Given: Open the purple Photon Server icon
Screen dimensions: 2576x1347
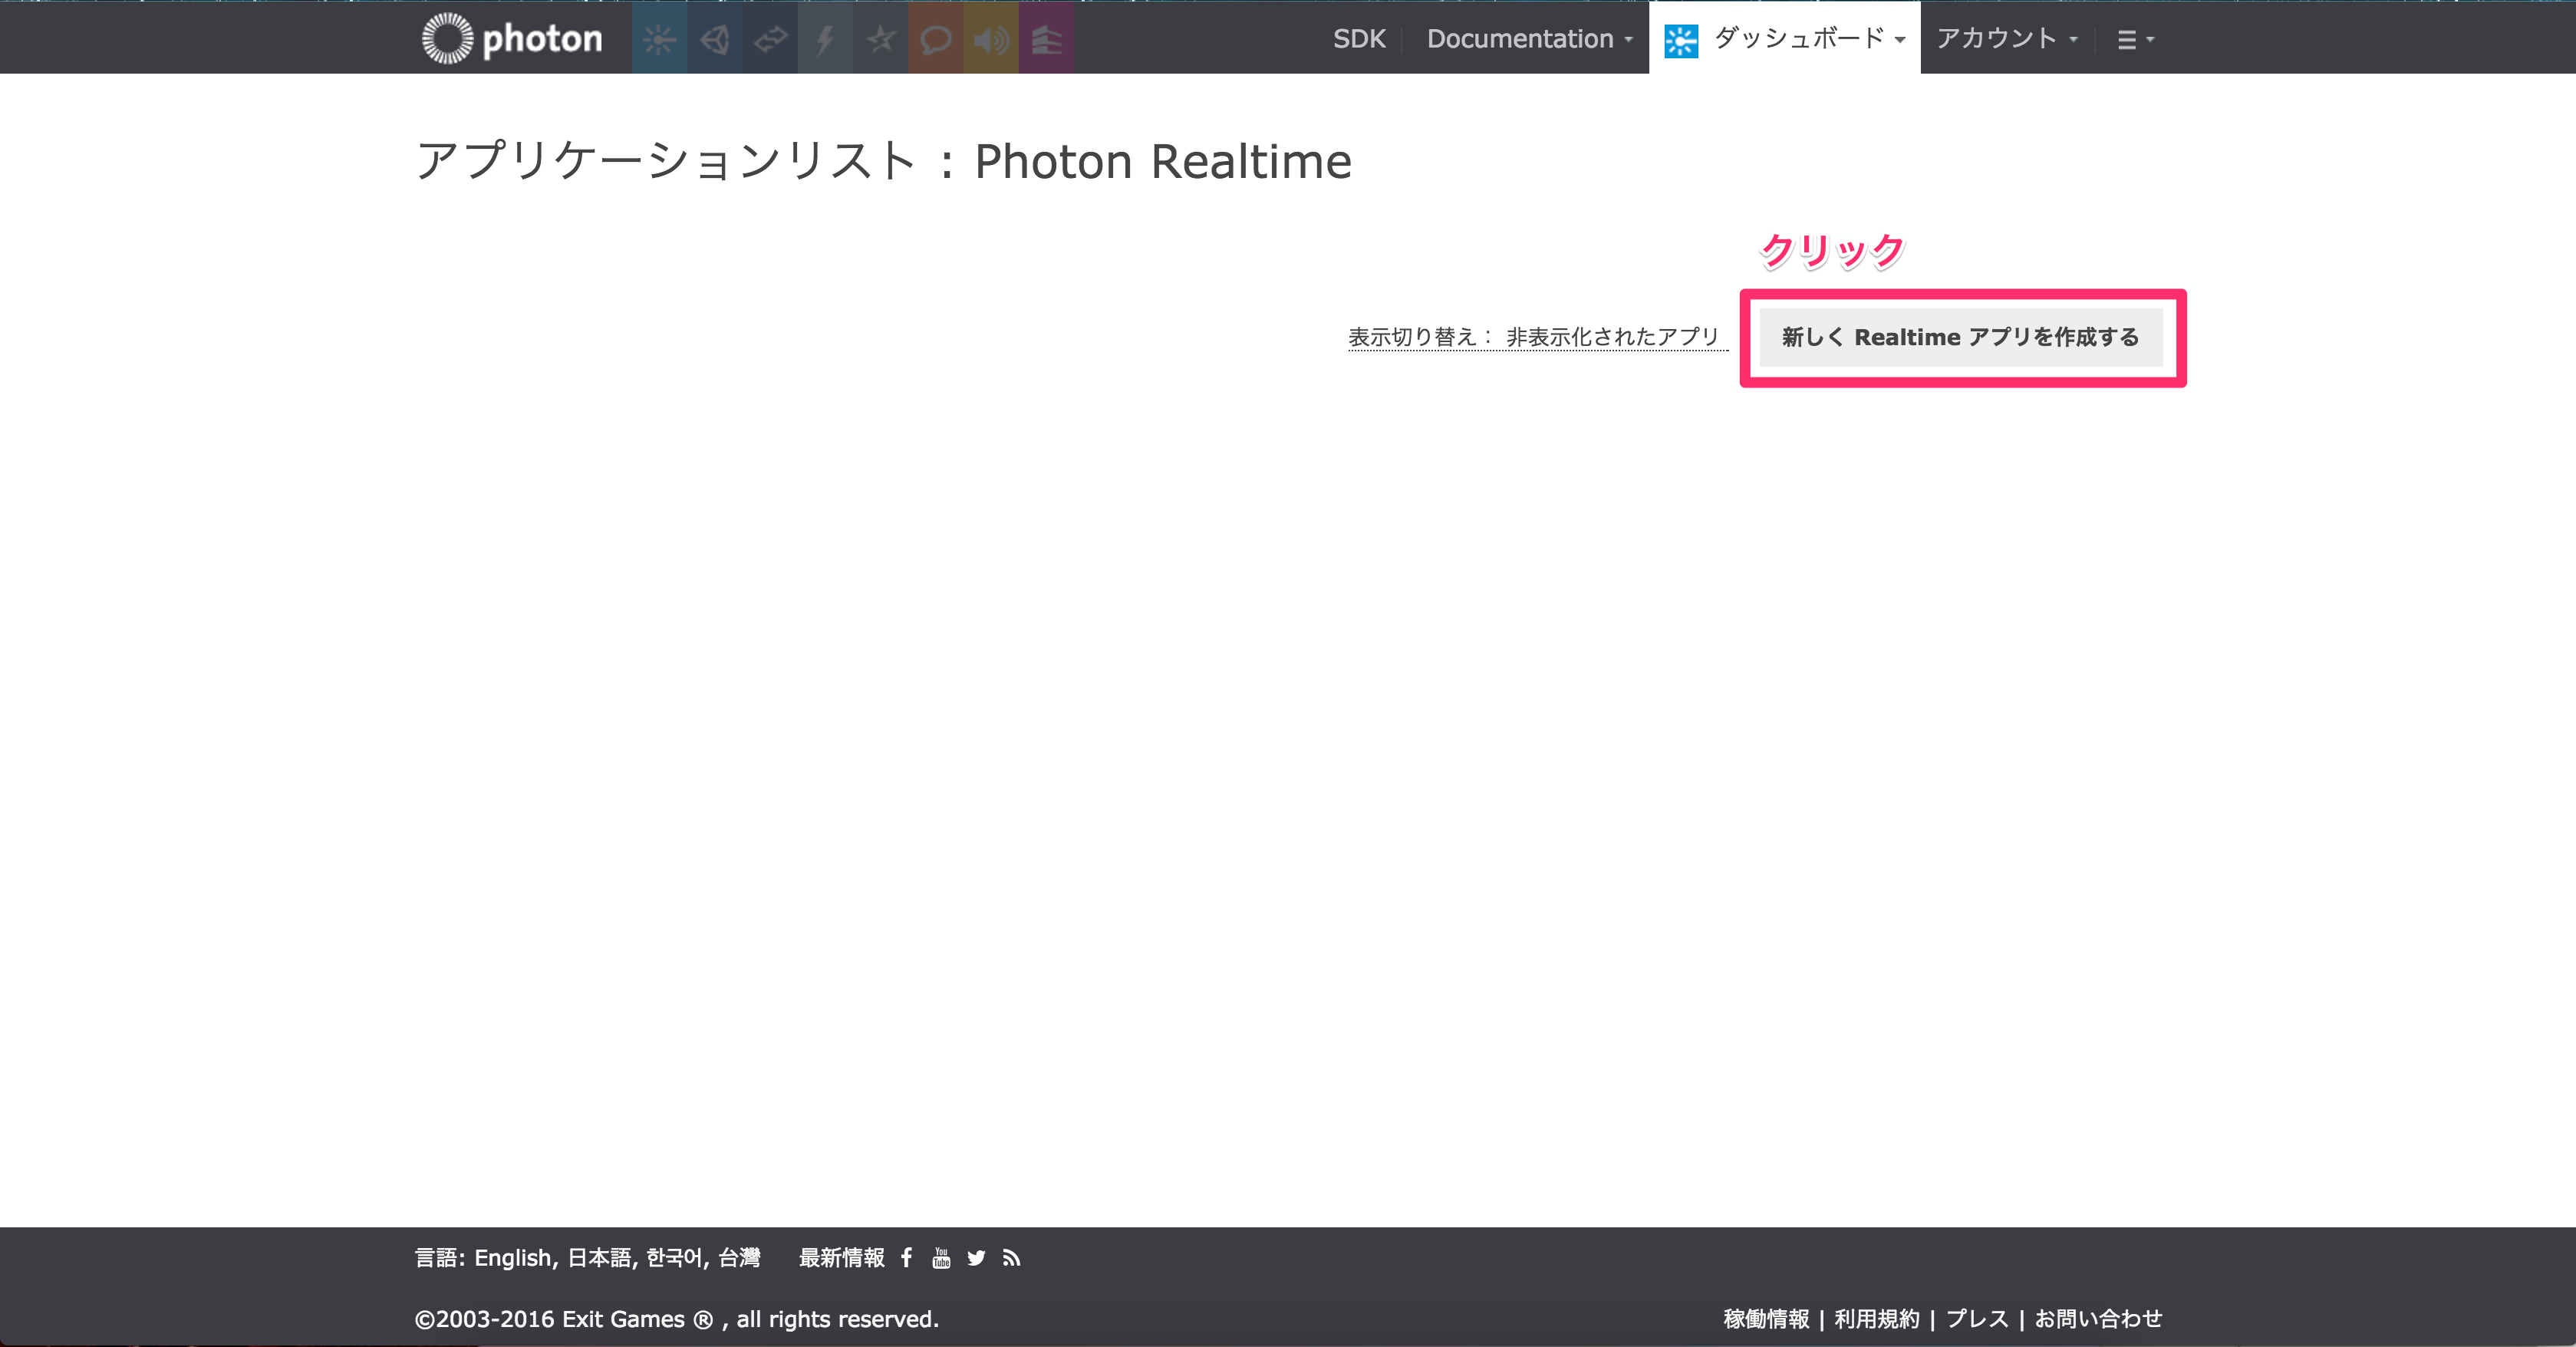Looking at the screenshot, I should click(x=1046, y=39).
